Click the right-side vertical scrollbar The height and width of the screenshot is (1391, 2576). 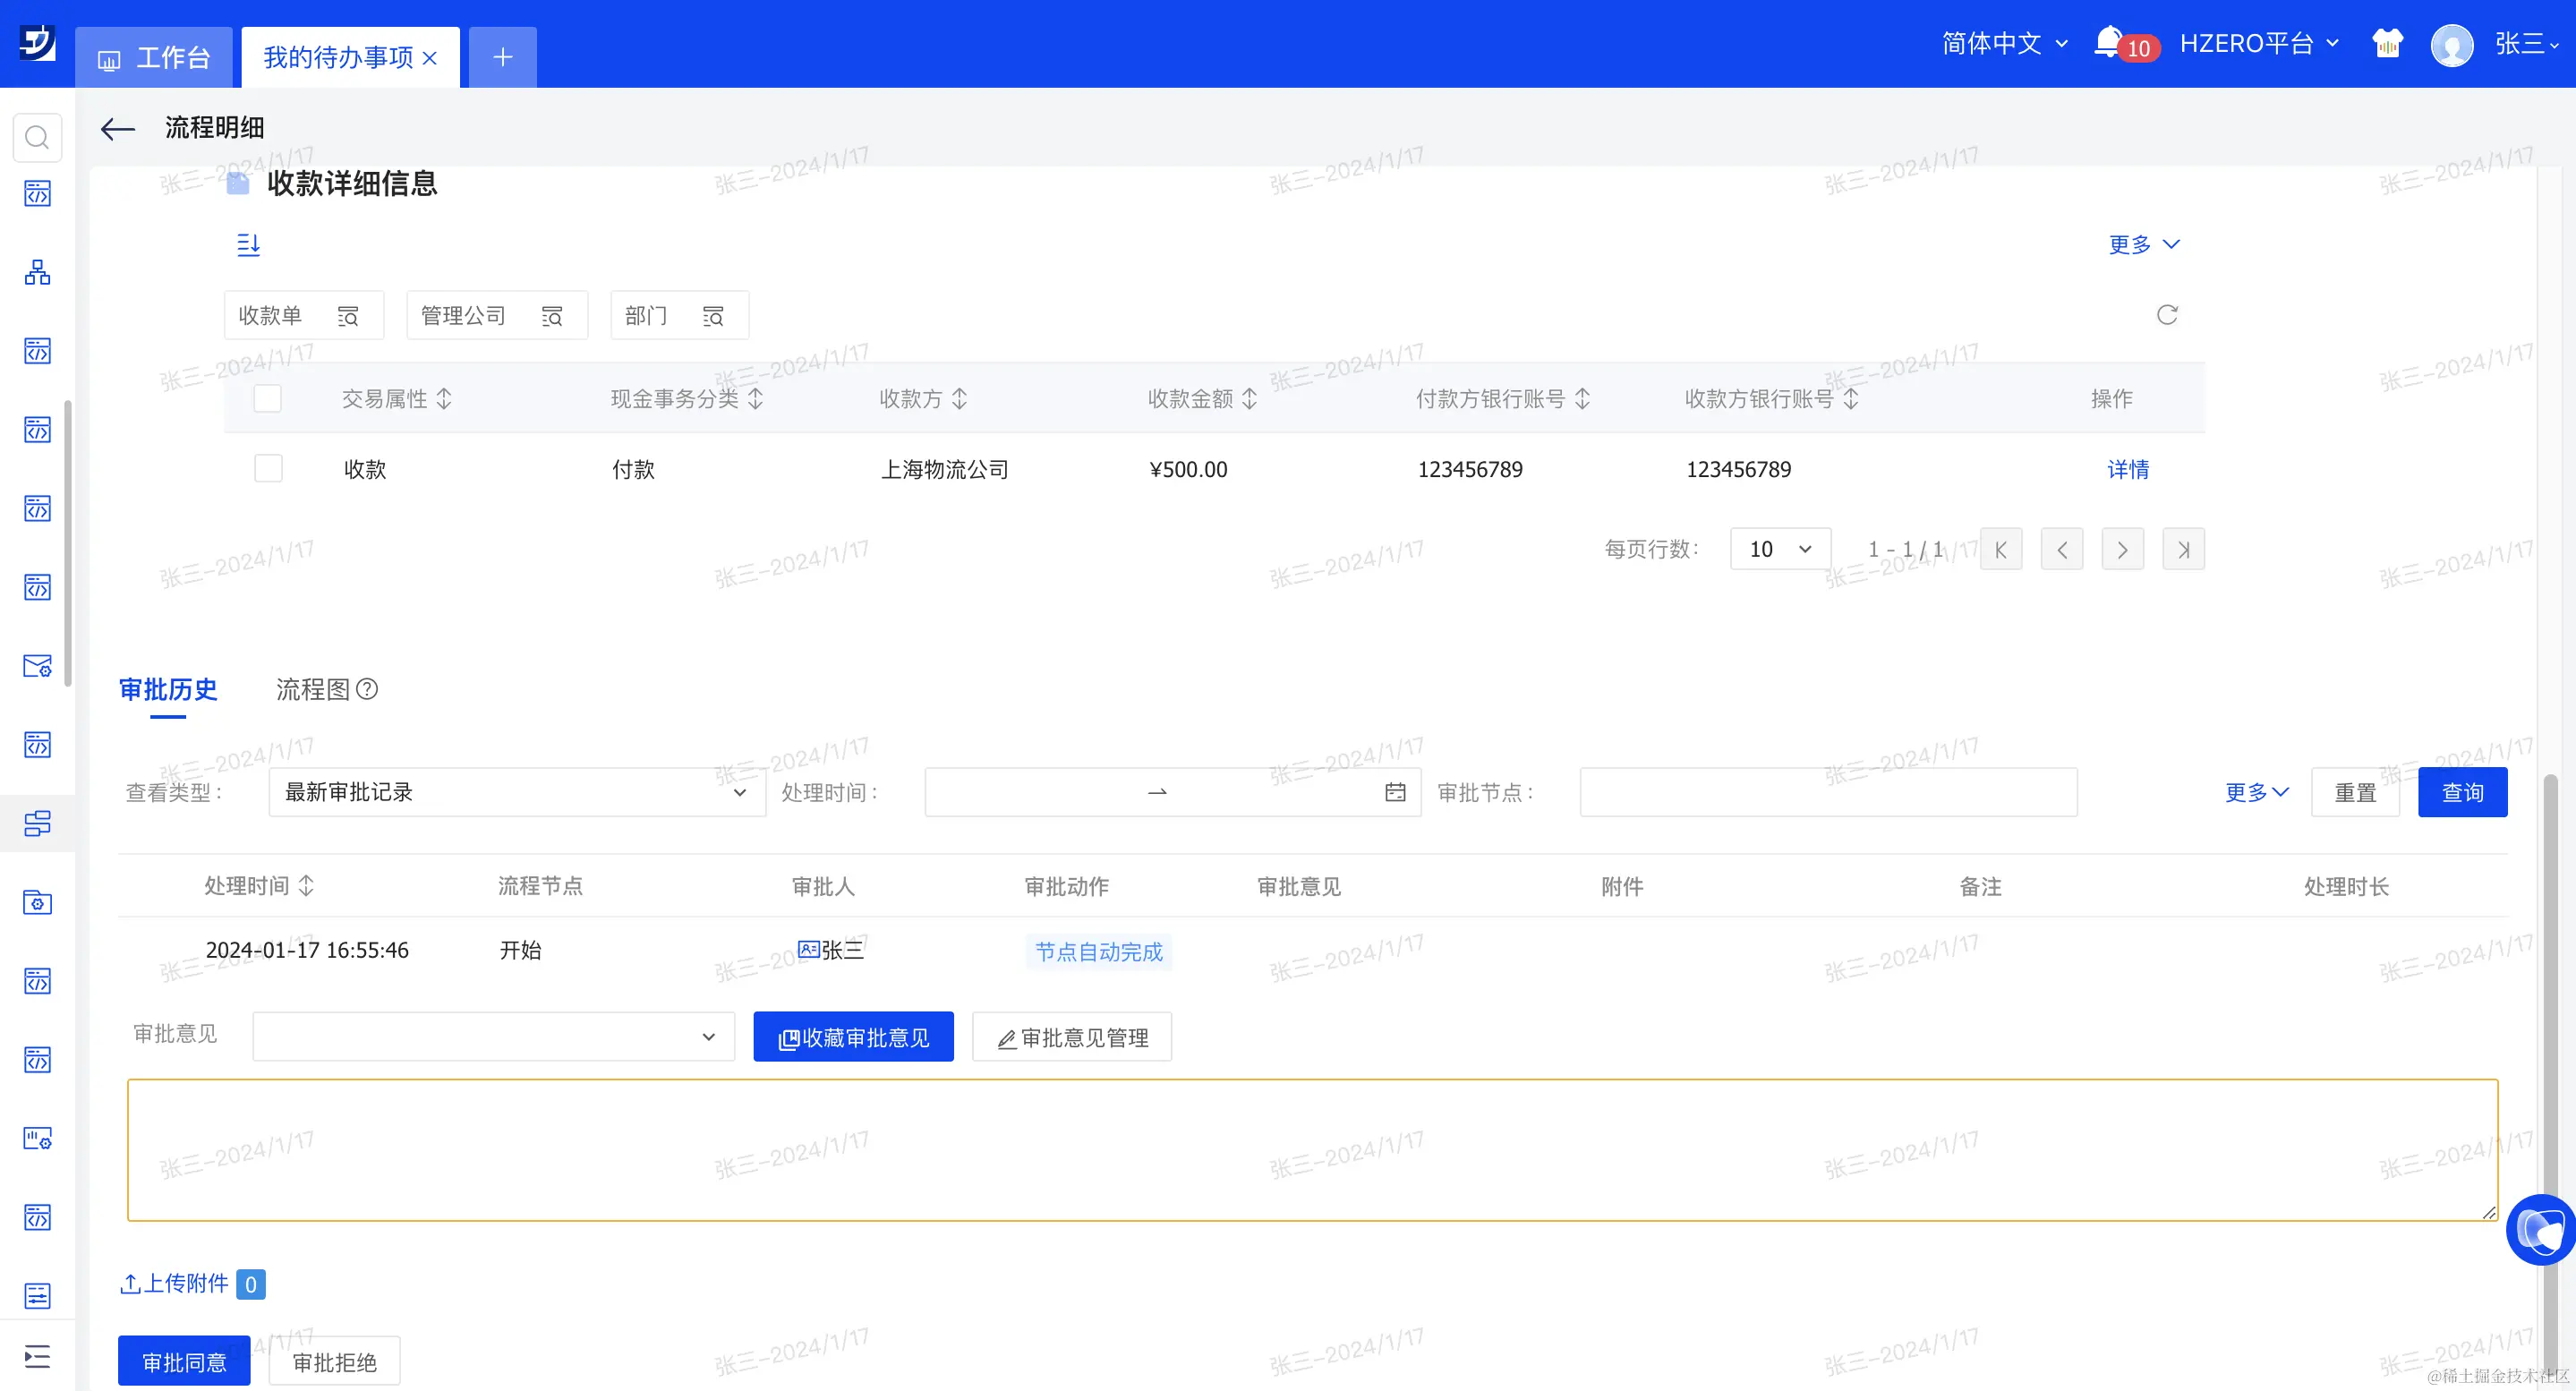click(2549, 1000)
